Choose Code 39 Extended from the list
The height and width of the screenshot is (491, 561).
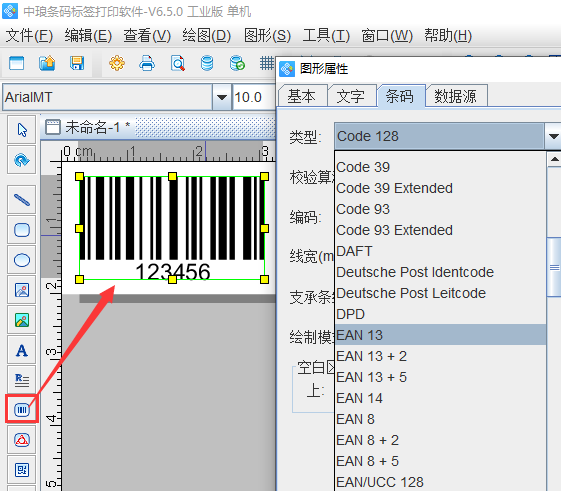tap(441, 188)
